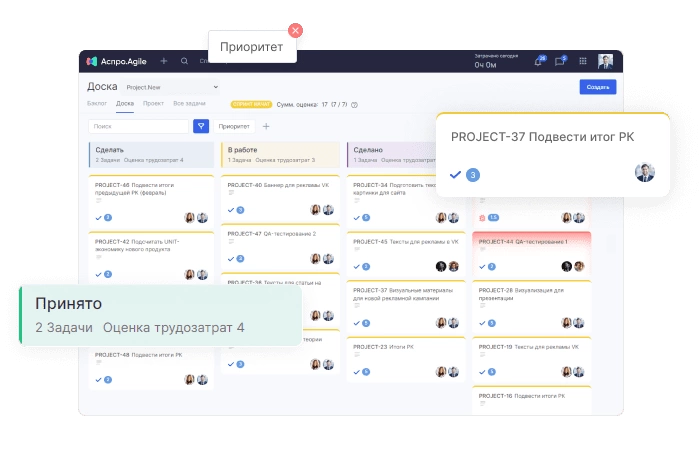The image size is (700, 456).
Task: Click the Принято column header overlay
Action: pos(161,315)
